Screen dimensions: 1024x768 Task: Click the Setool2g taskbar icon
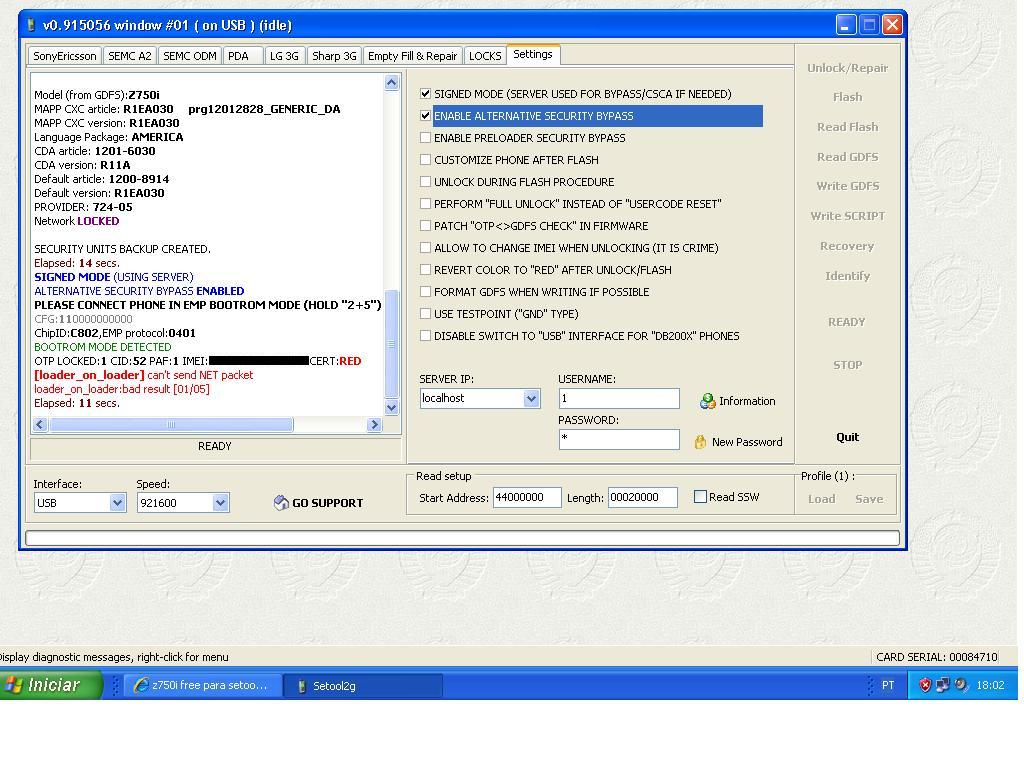(302, 686)
